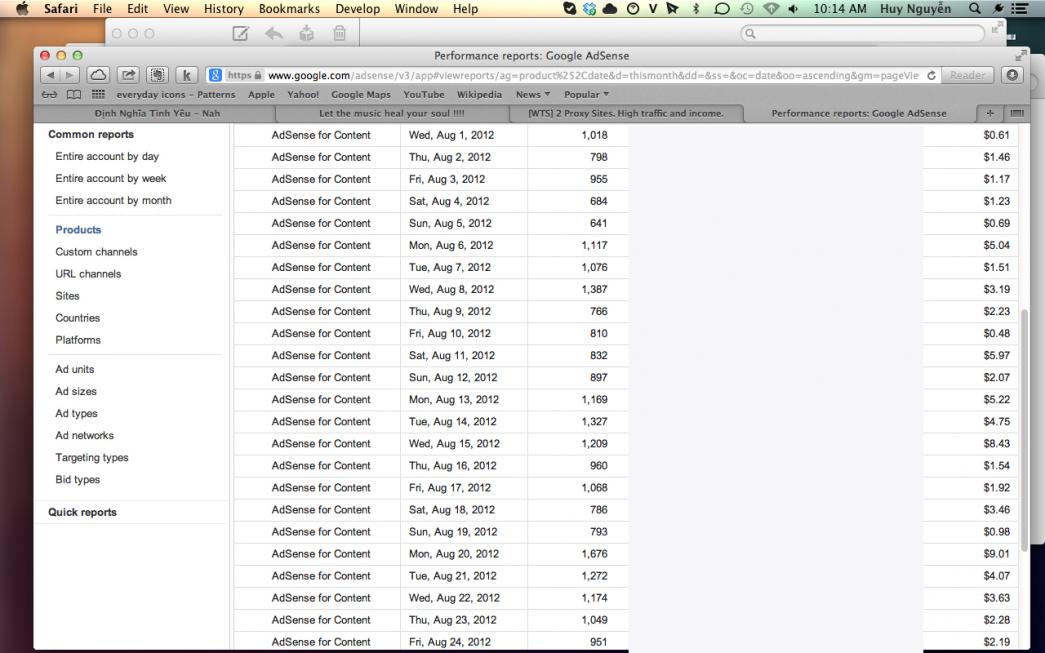Reload the page with the refresh icon
Image resolution: width=1045 pixels, height=653 pixels.
[x=931, y=75]
